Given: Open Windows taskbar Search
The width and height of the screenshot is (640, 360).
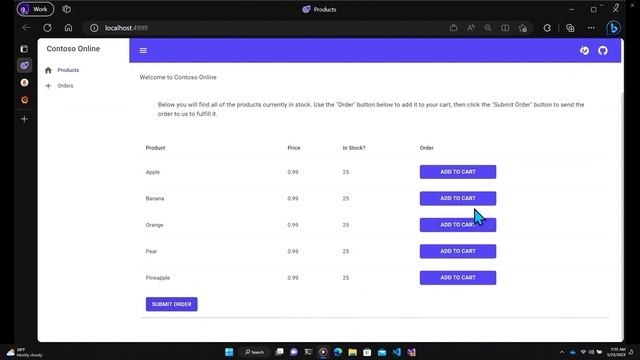Looking at the screenshot, I should pyautogui.click(x=255, y=352).
